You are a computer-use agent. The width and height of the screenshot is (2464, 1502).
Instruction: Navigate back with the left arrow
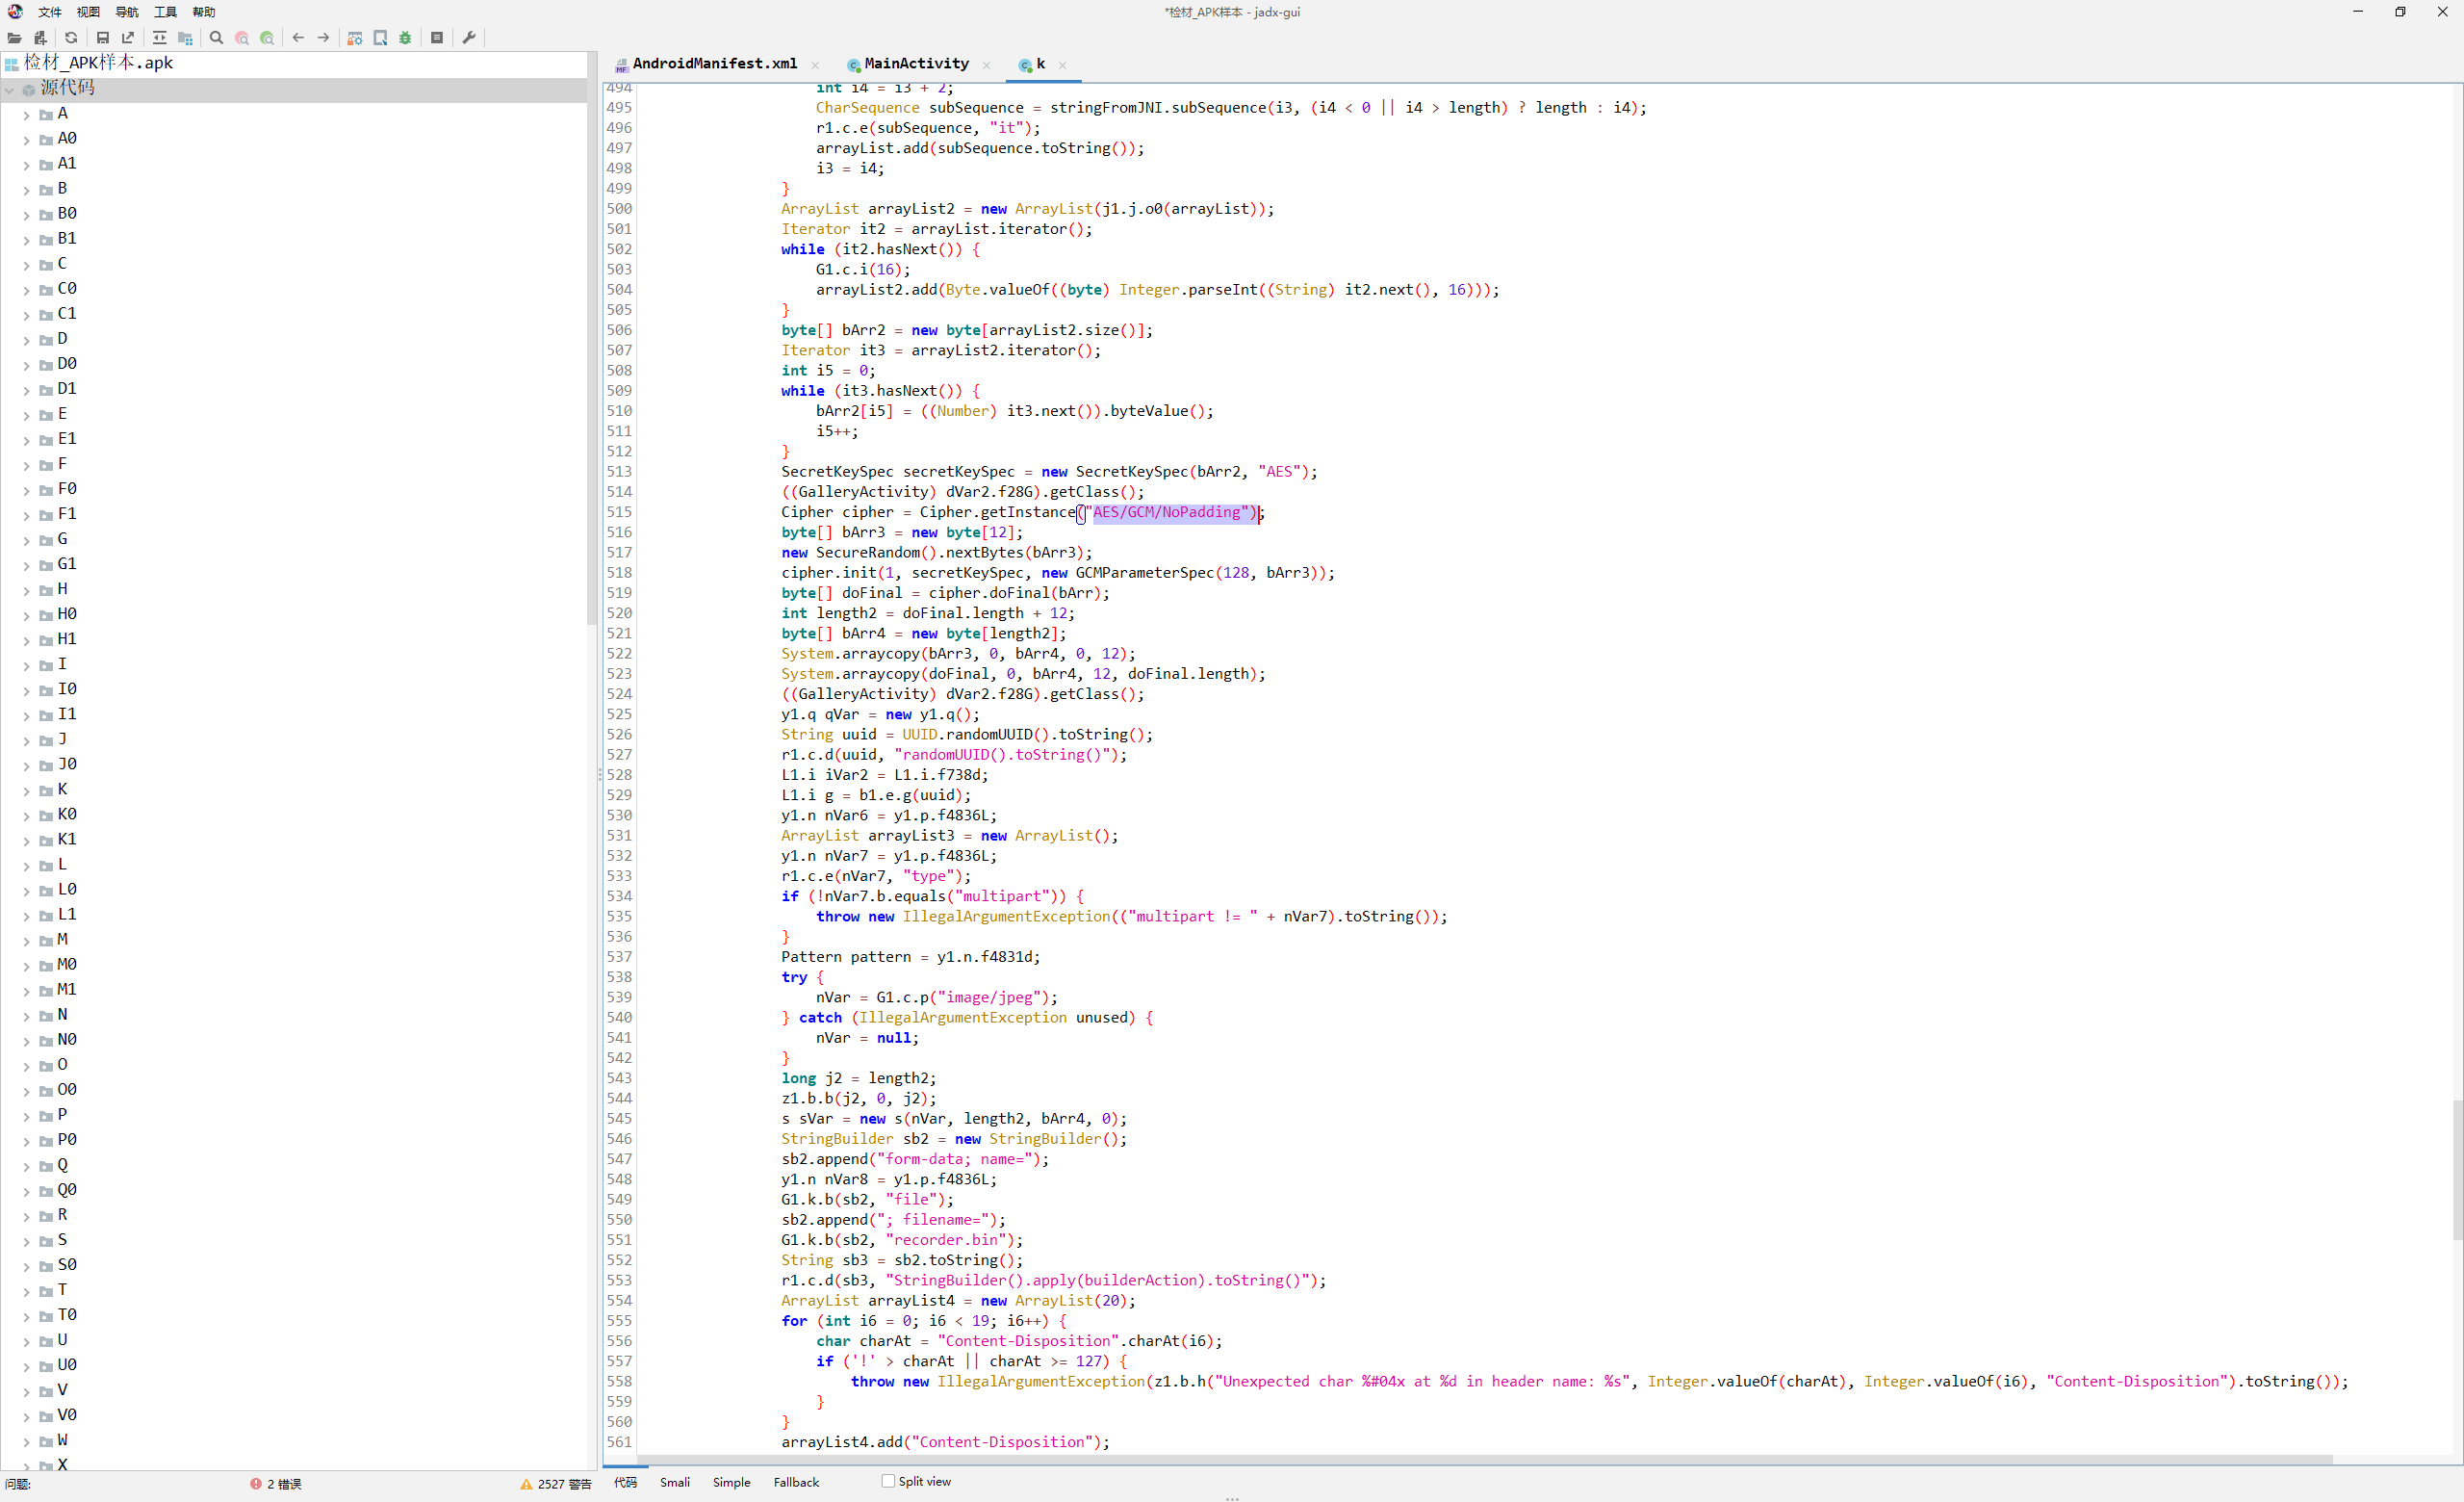click(298, 38)
